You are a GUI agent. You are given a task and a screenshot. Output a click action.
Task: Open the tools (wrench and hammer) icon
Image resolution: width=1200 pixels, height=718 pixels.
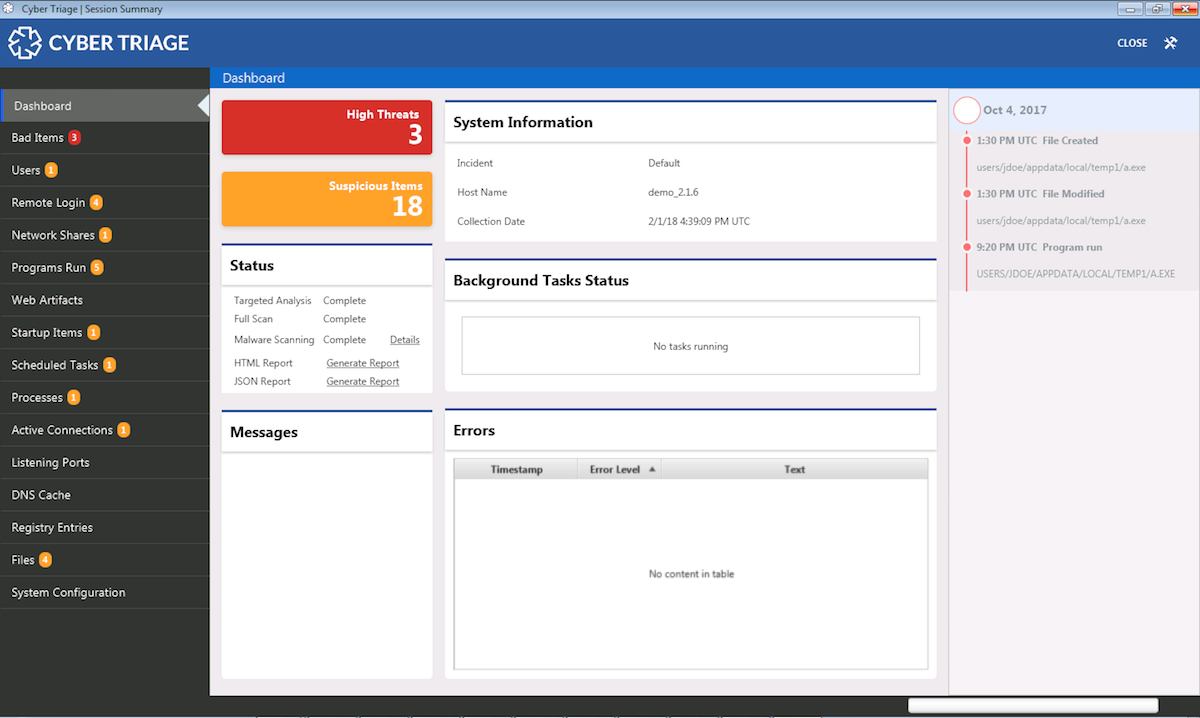[x=1170, y=43]
